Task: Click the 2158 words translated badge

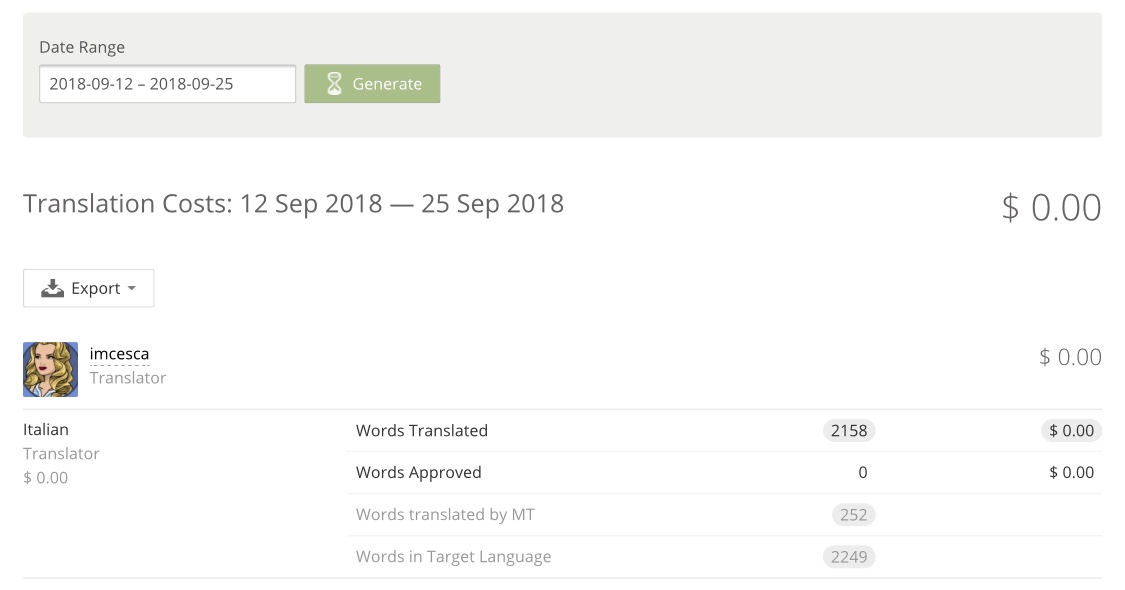Action: click(x=849, y=431)
